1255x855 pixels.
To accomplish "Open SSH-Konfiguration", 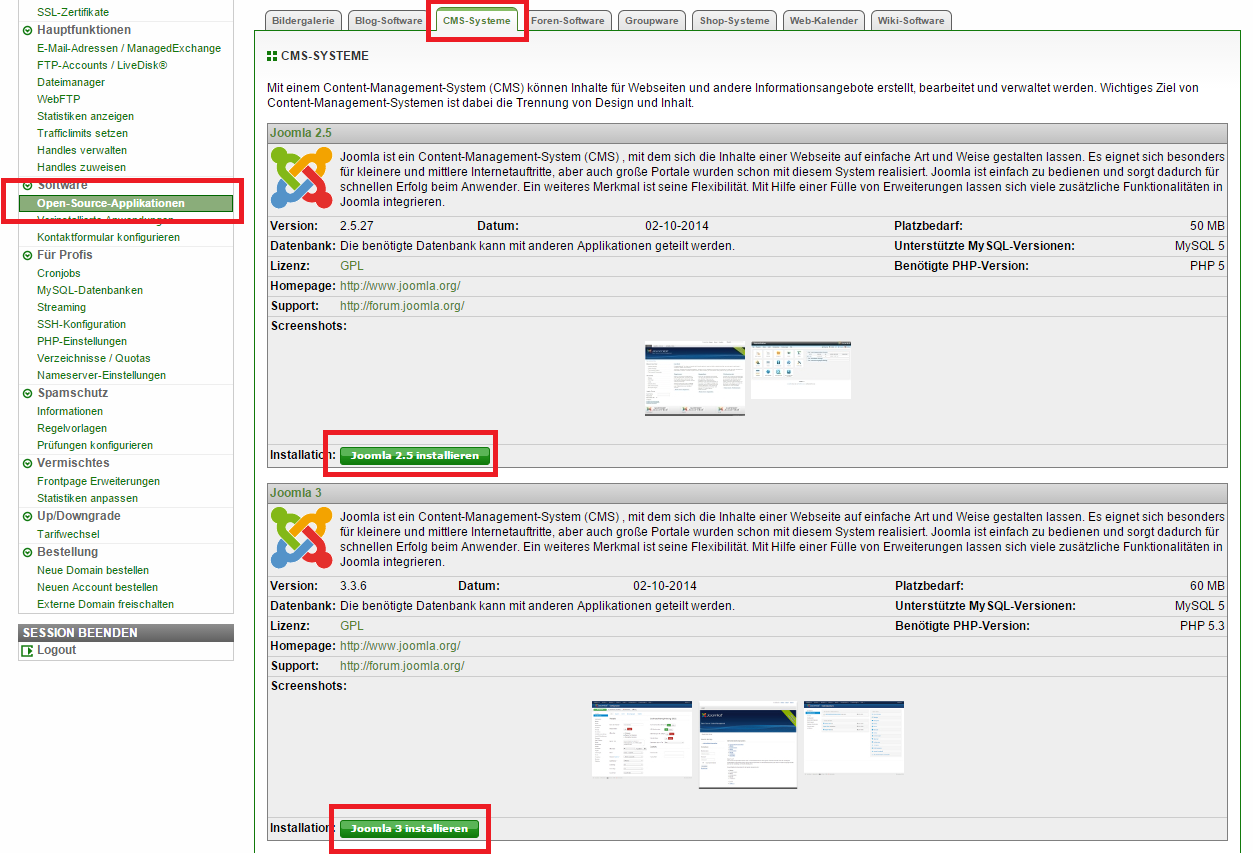I will 81,324.
